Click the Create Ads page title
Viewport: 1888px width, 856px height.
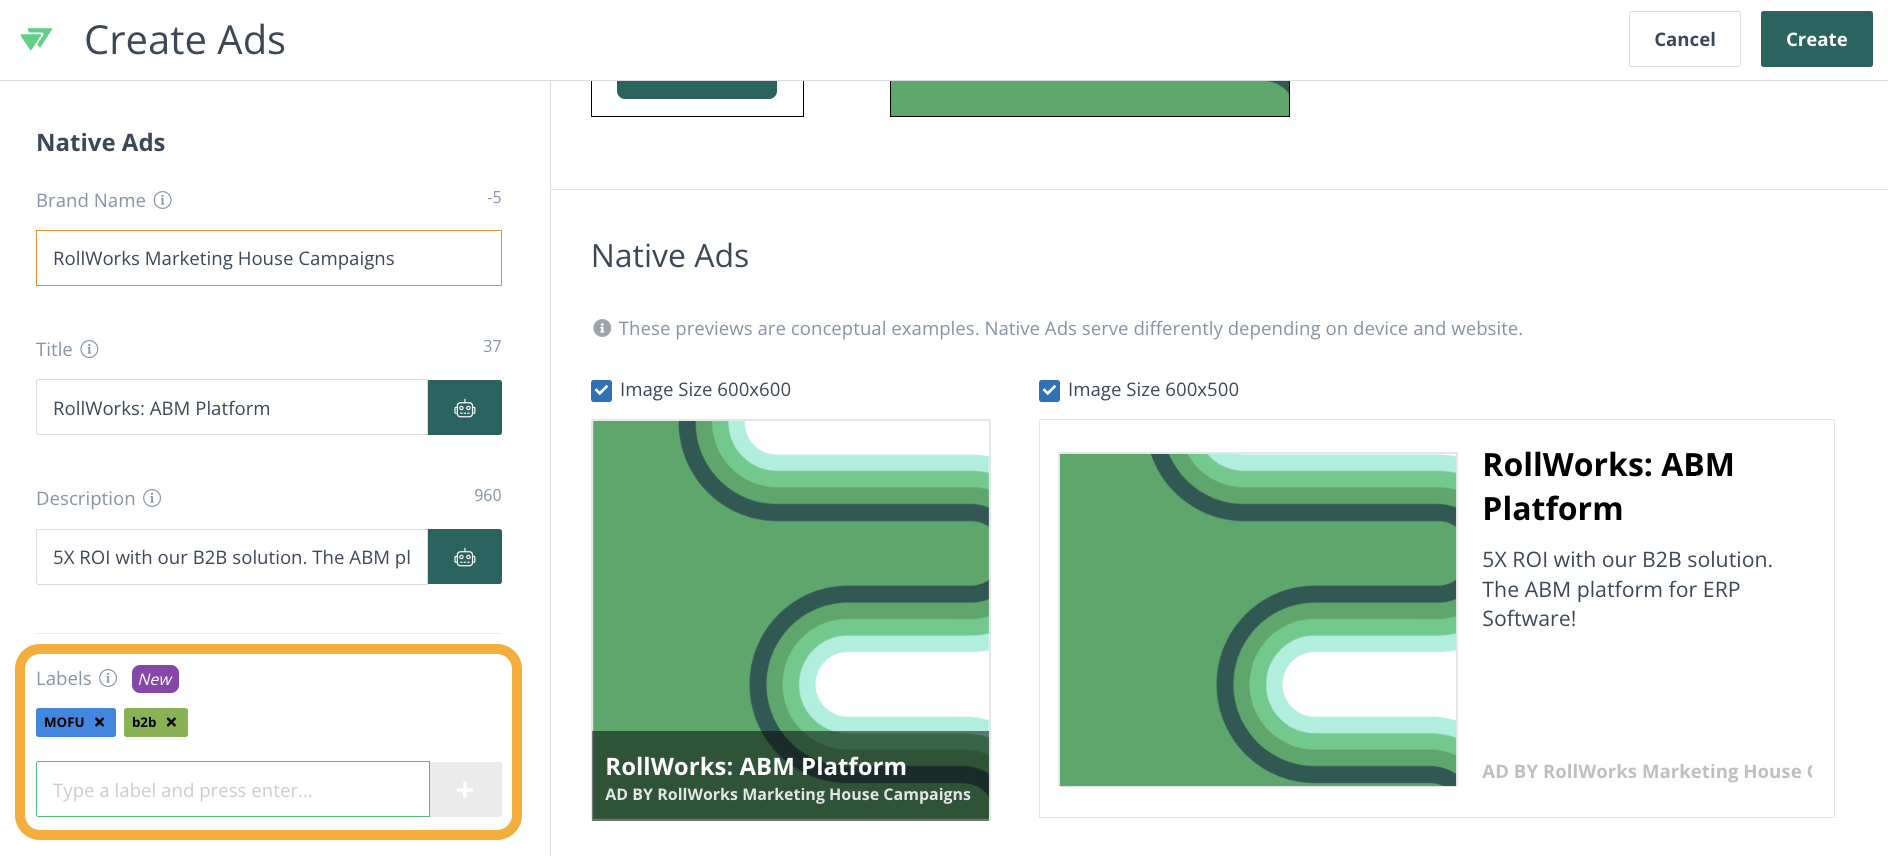pyautogui.click(x=185, y=40)
